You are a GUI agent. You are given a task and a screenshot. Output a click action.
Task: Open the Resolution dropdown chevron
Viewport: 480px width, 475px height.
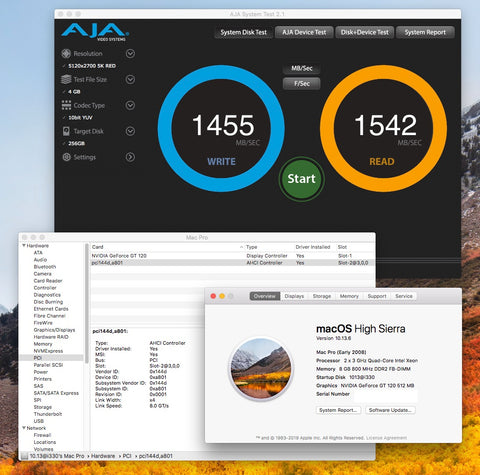[x=130, y=53]
